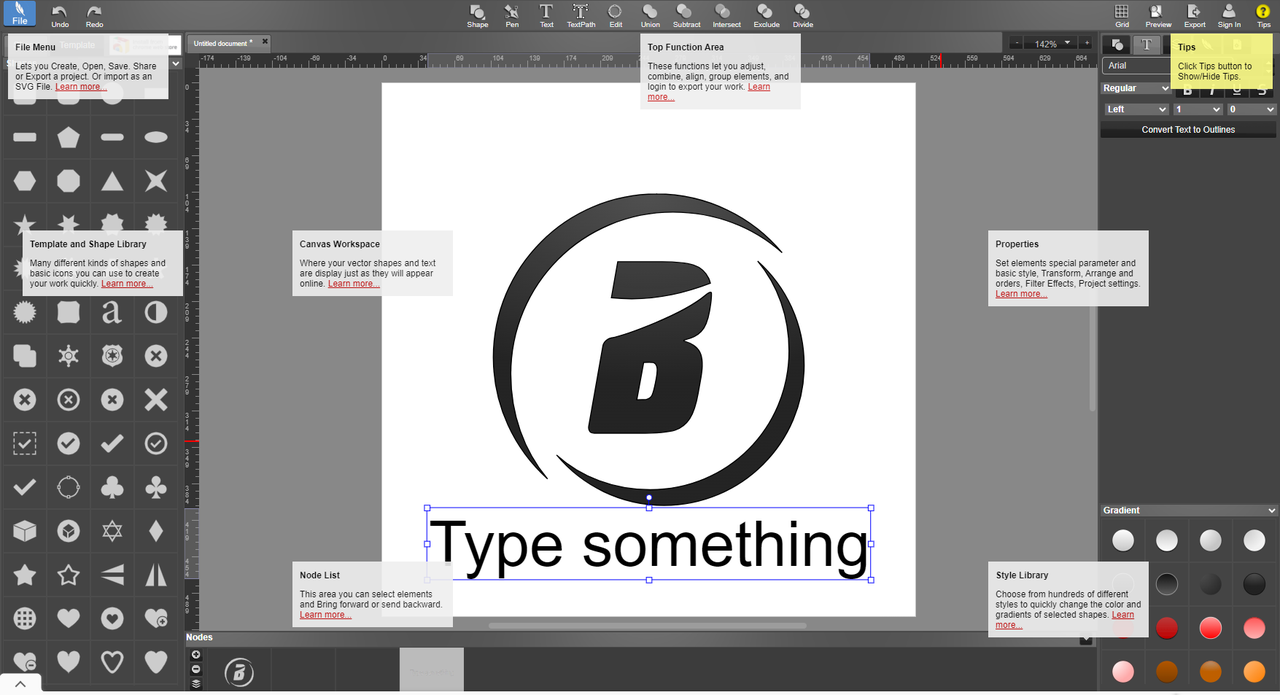
Task: Insert the diamond shape from library
Action: click(x=156, y=530)
